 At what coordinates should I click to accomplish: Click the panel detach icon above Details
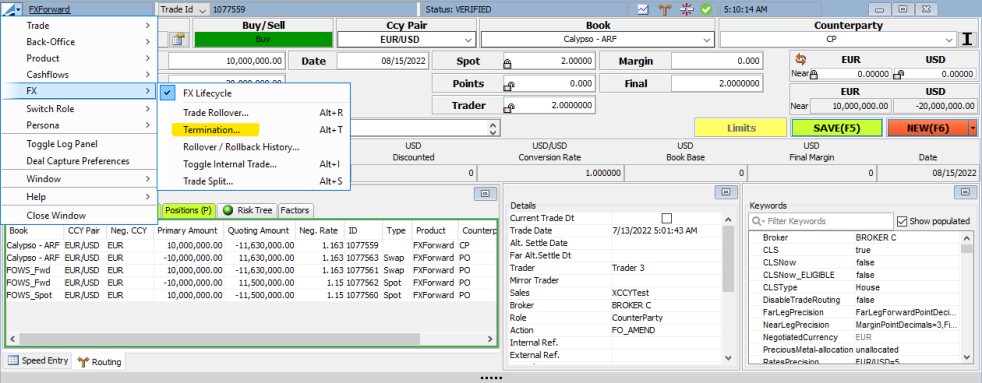(725, 192)
